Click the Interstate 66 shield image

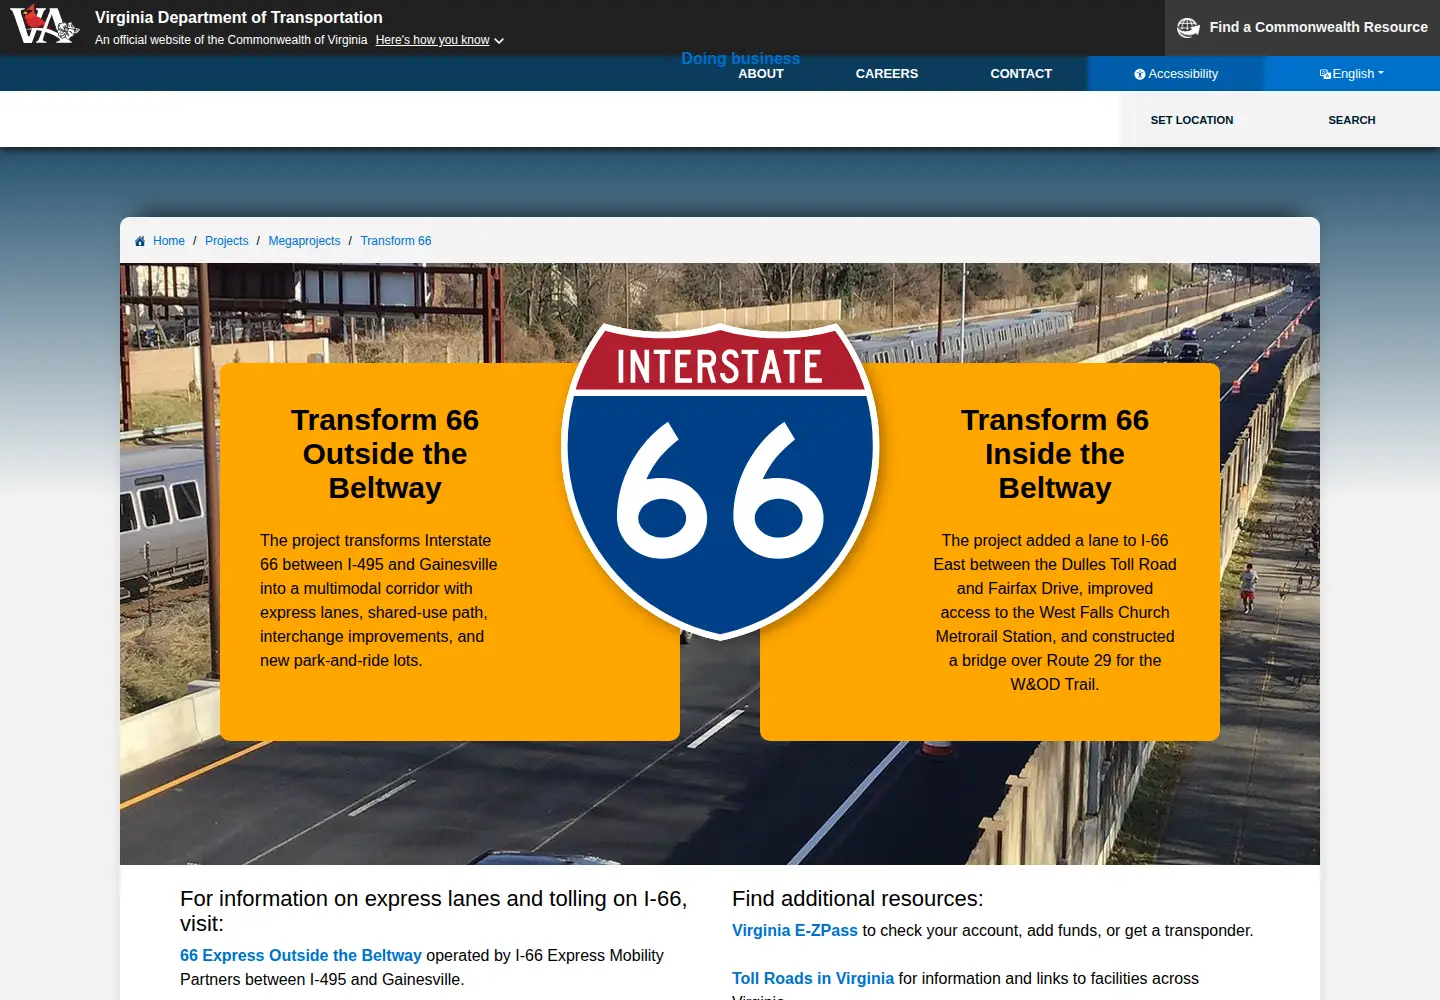[720, 480]
